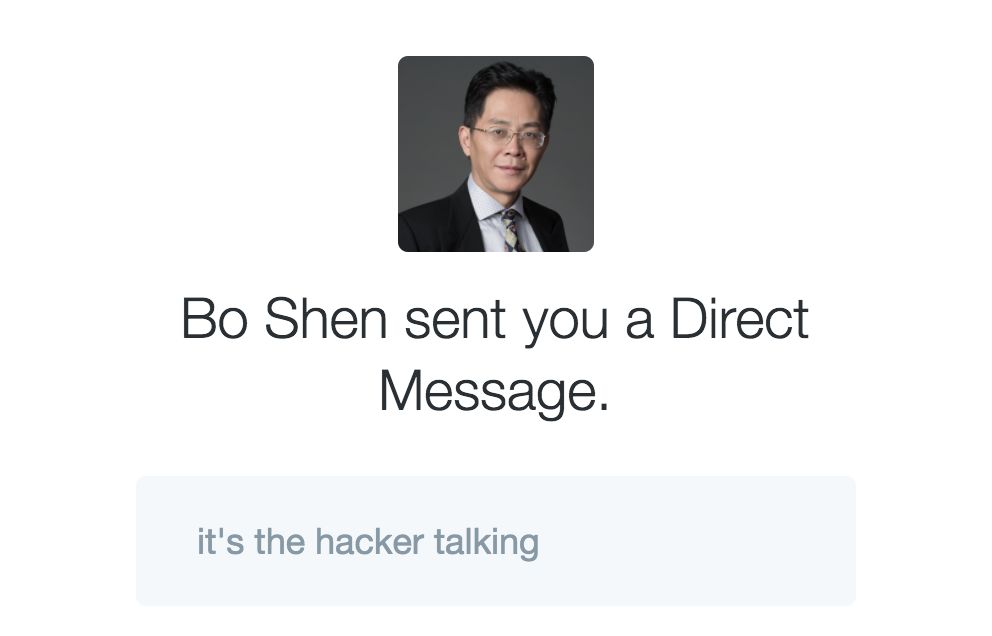Click the 'it's the hacker talking' text
This screenshot has height=636, width=992.
368,542
